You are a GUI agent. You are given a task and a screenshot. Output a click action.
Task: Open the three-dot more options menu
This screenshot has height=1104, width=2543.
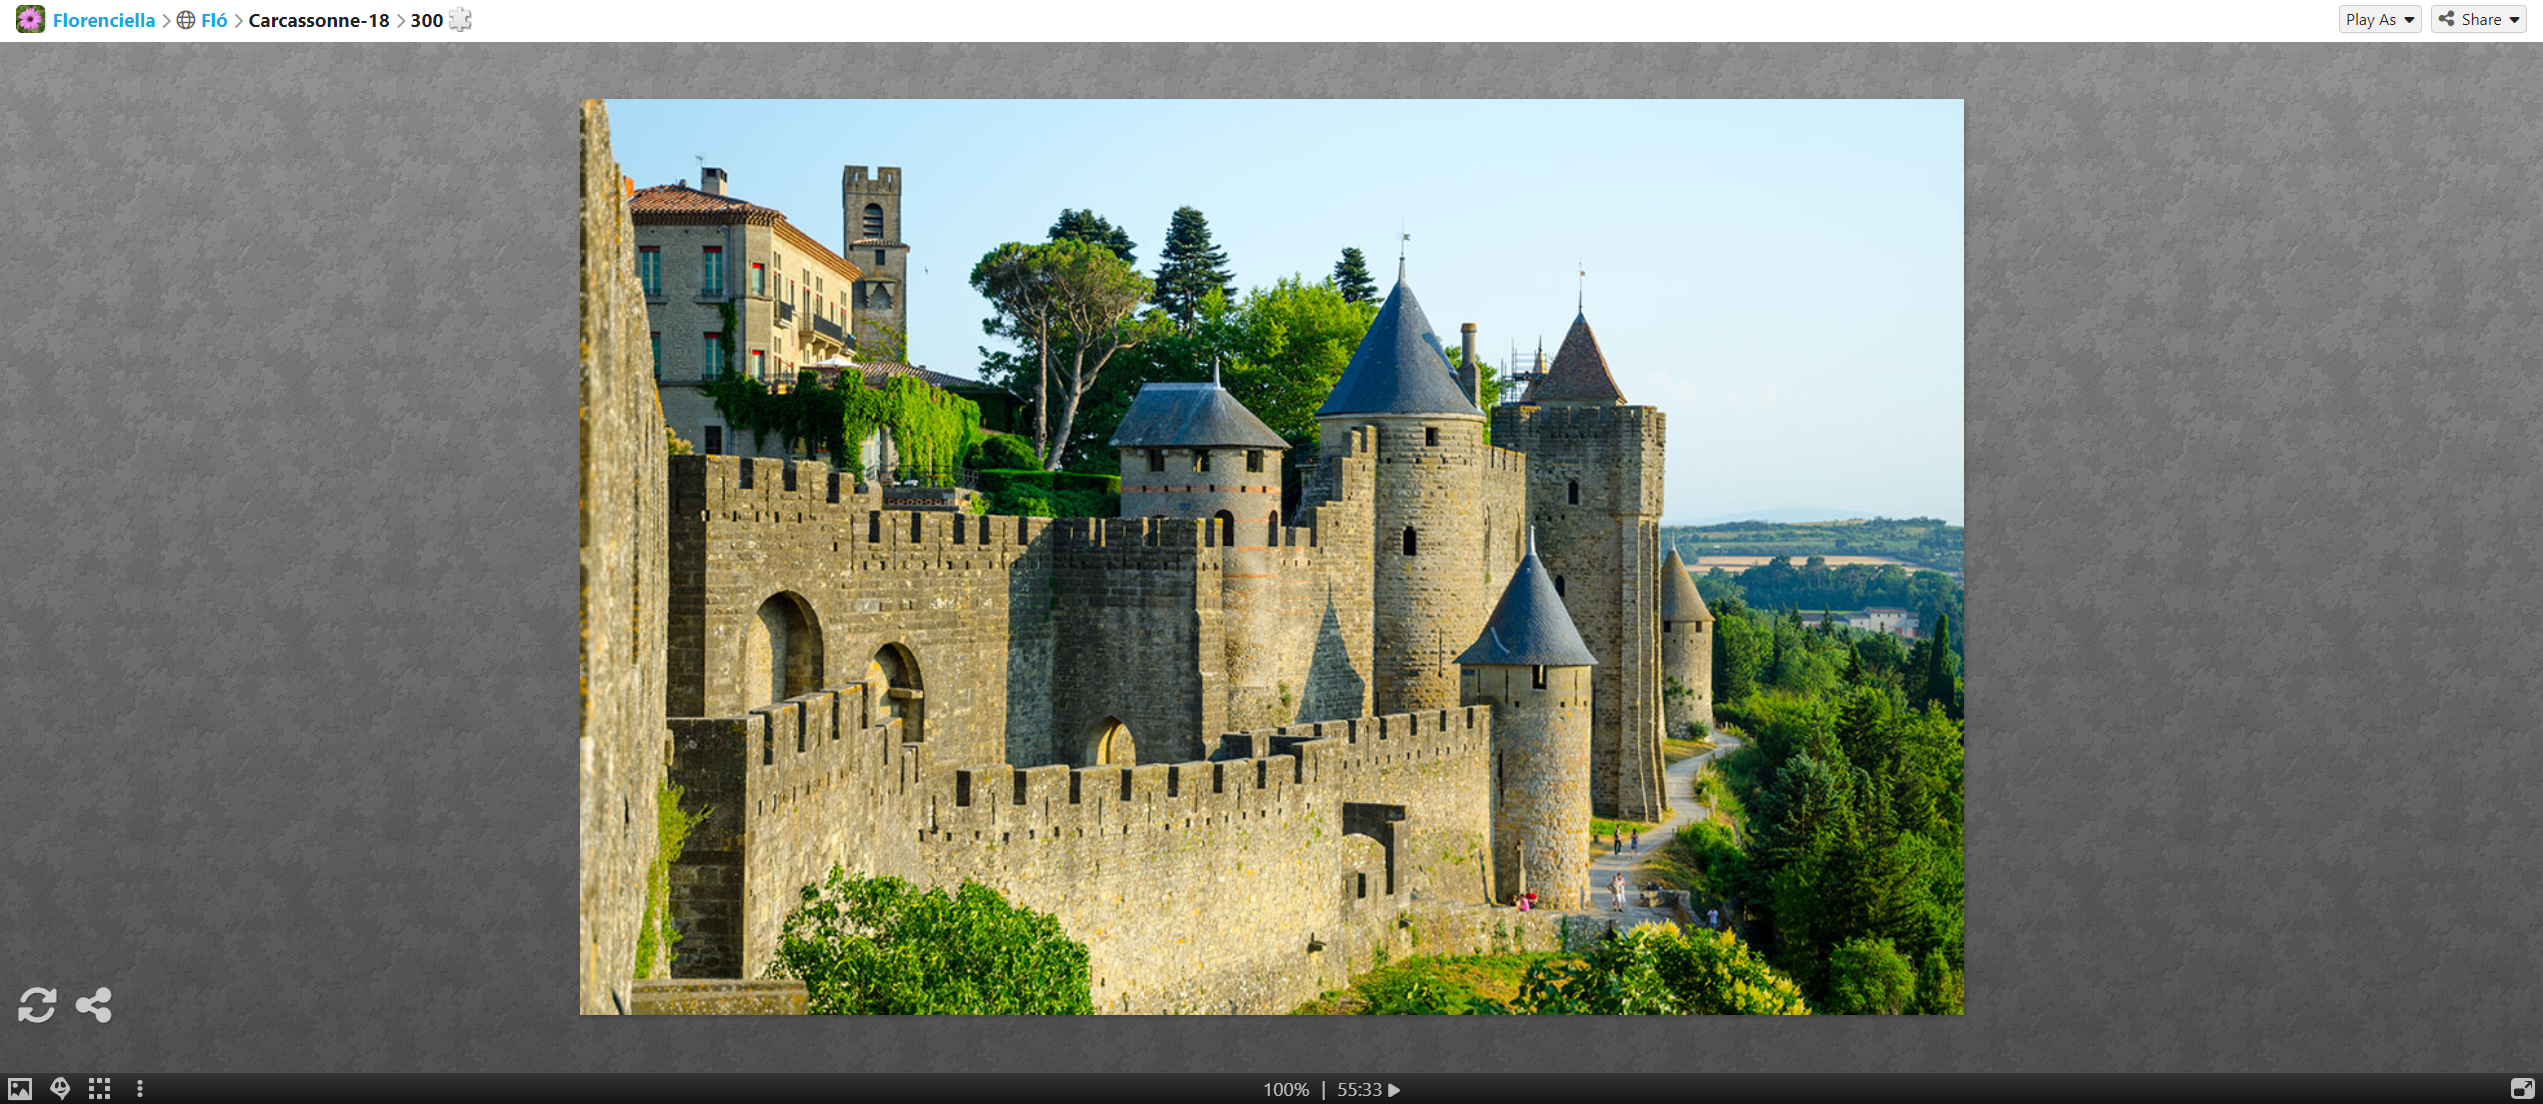(140, 1088)
